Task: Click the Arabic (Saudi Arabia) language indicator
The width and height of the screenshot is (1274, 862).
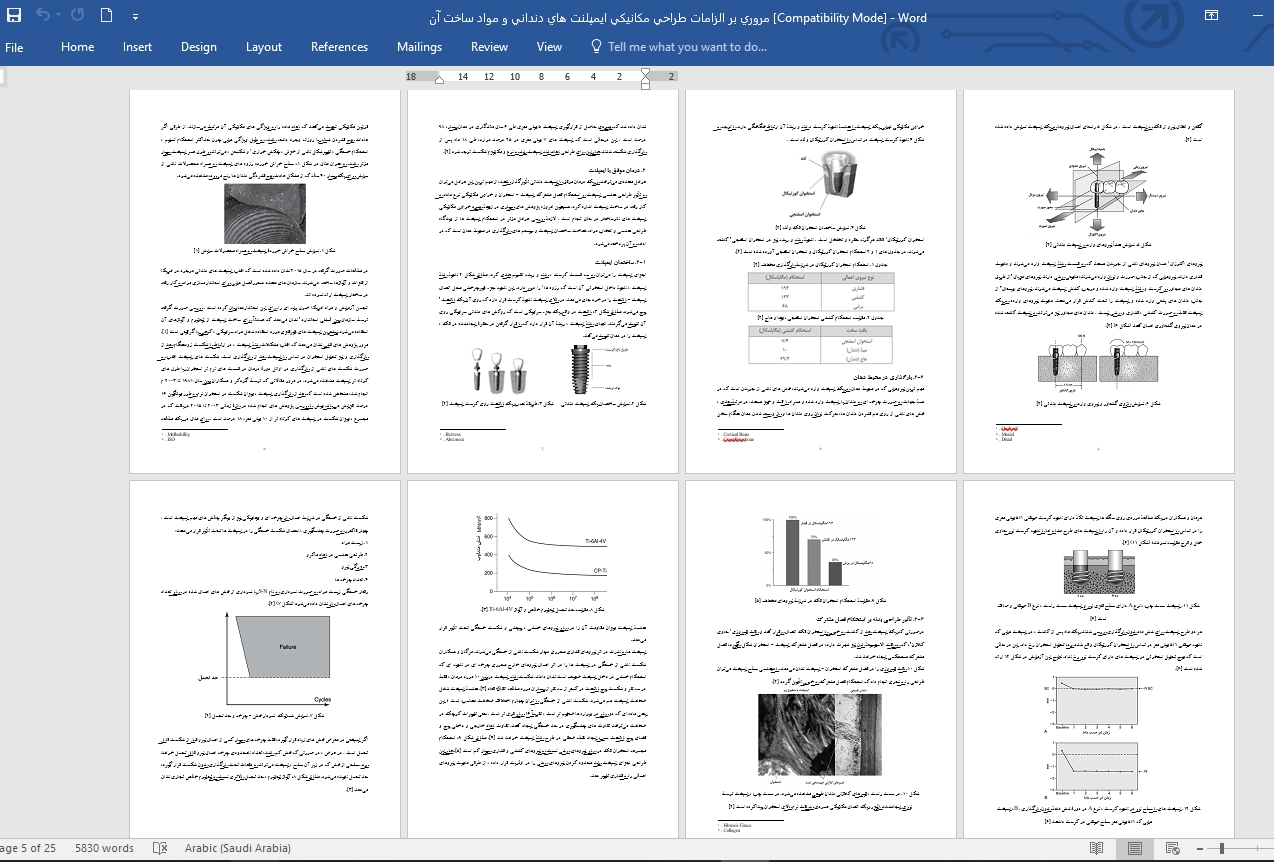Action: [x=238, y=848]
